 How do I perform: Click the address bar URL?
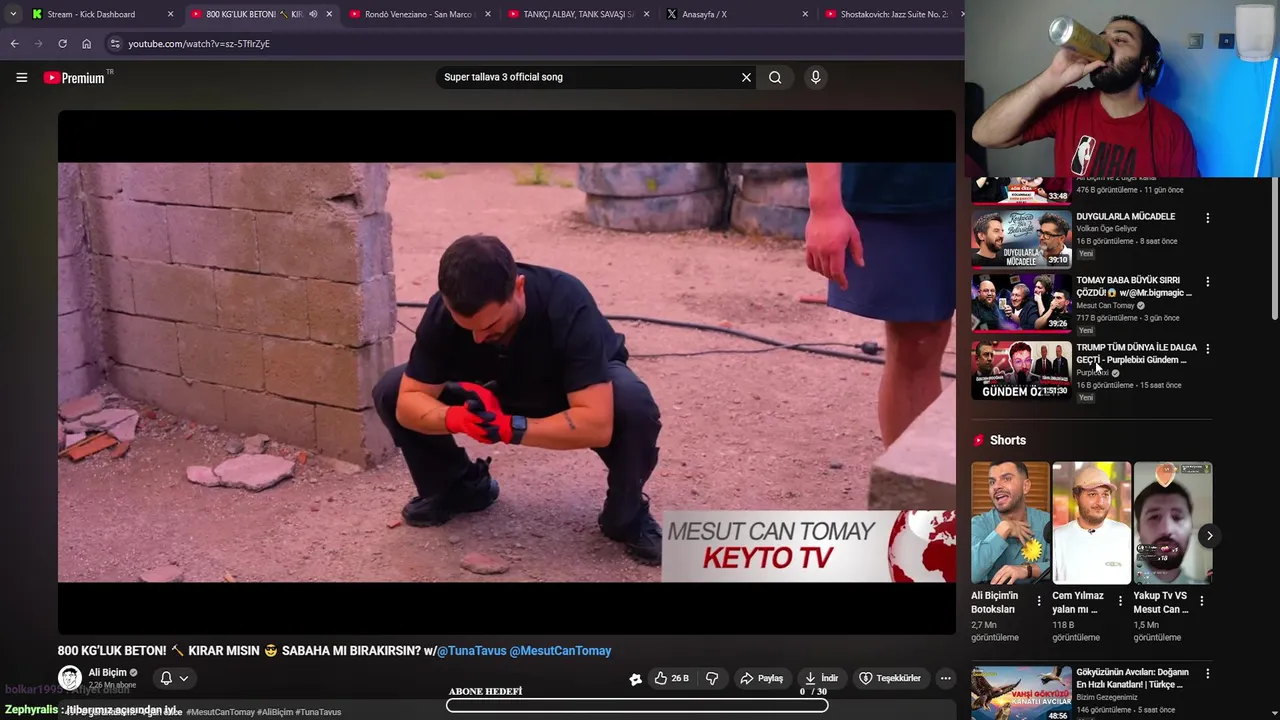199,44
